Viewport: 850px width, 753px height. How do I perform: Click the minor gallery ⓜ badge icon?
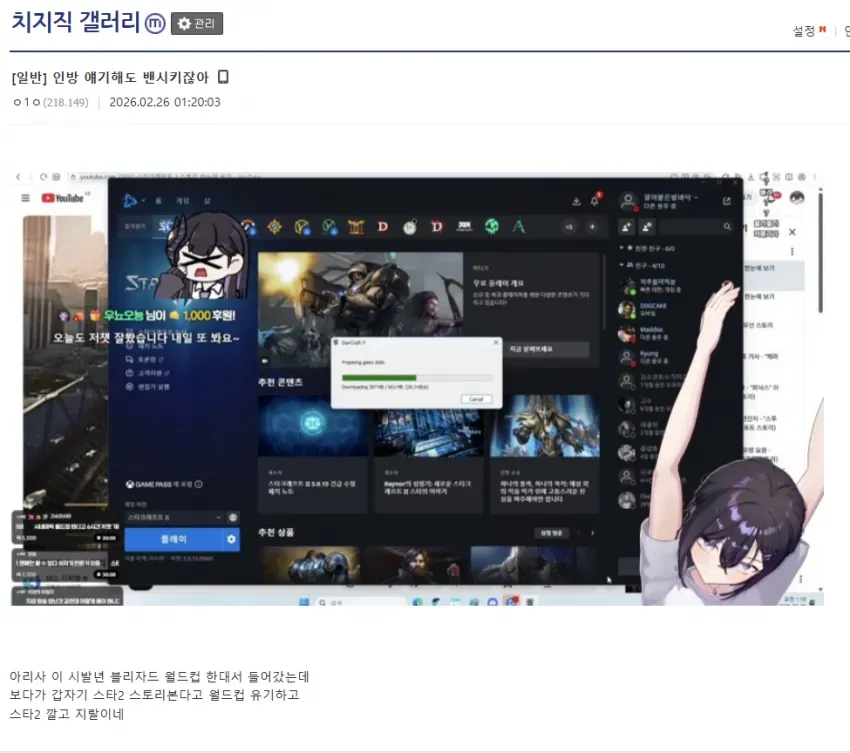tap(155, 23)
